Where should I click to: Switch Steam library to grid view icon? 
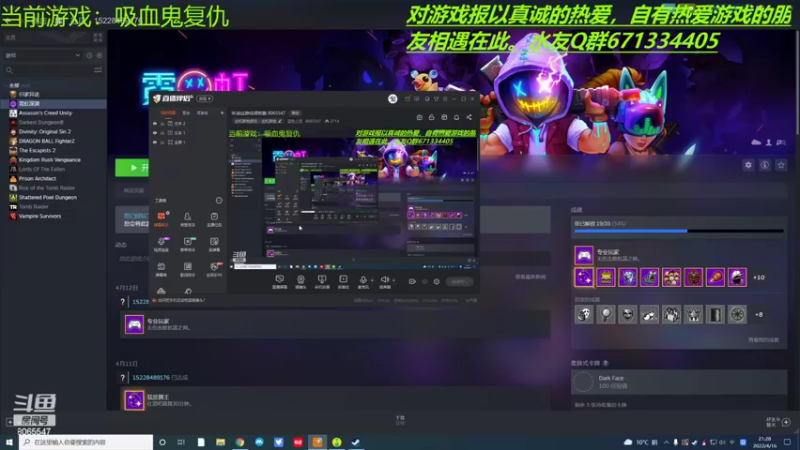click(98, 38)
